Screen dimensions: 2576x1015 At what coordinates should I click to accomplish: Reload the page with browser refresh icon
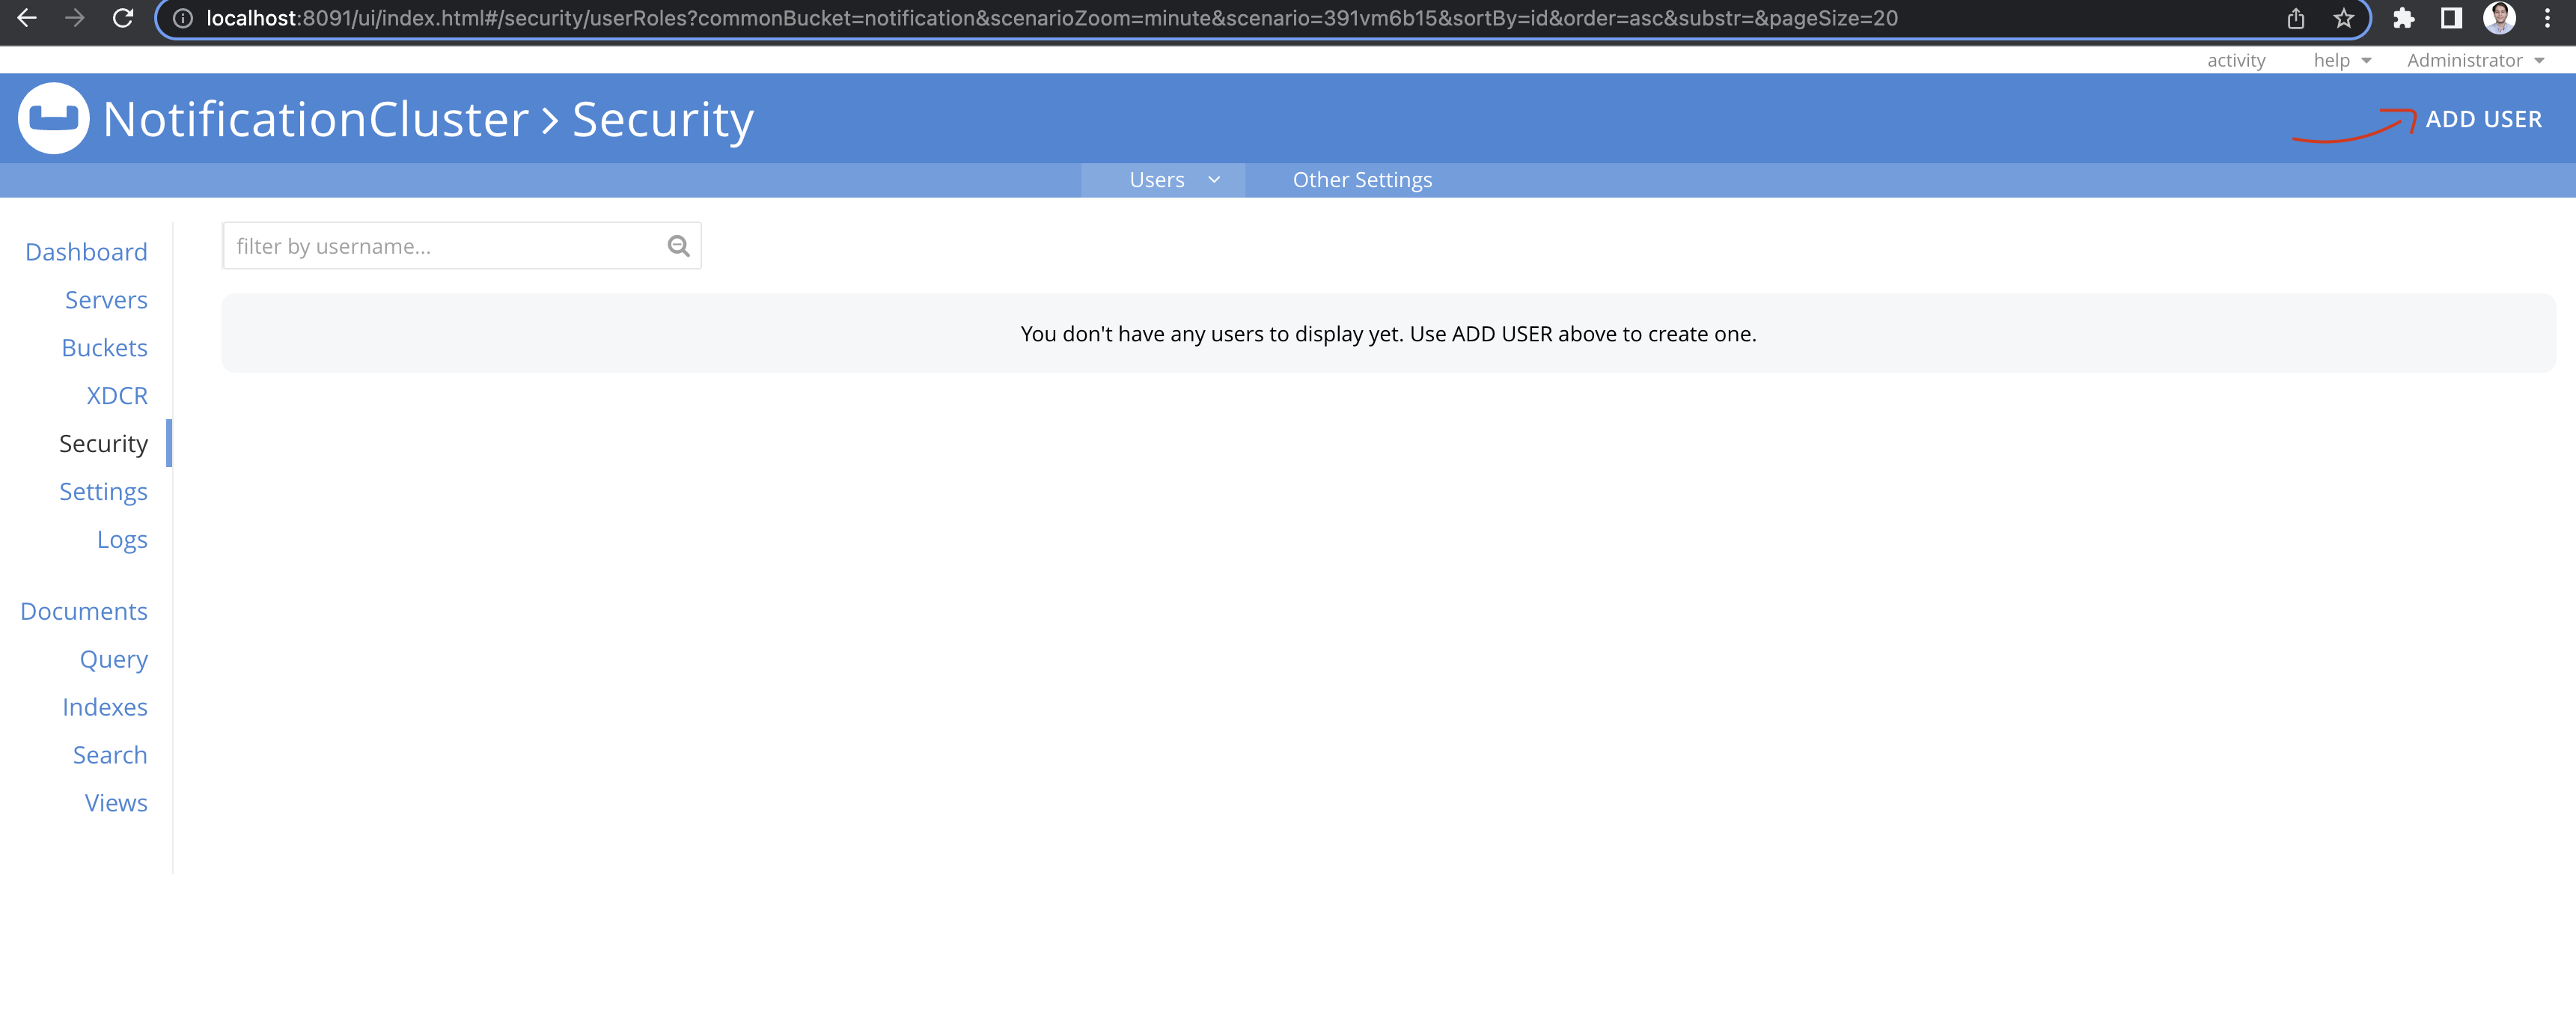click(123, 18)
